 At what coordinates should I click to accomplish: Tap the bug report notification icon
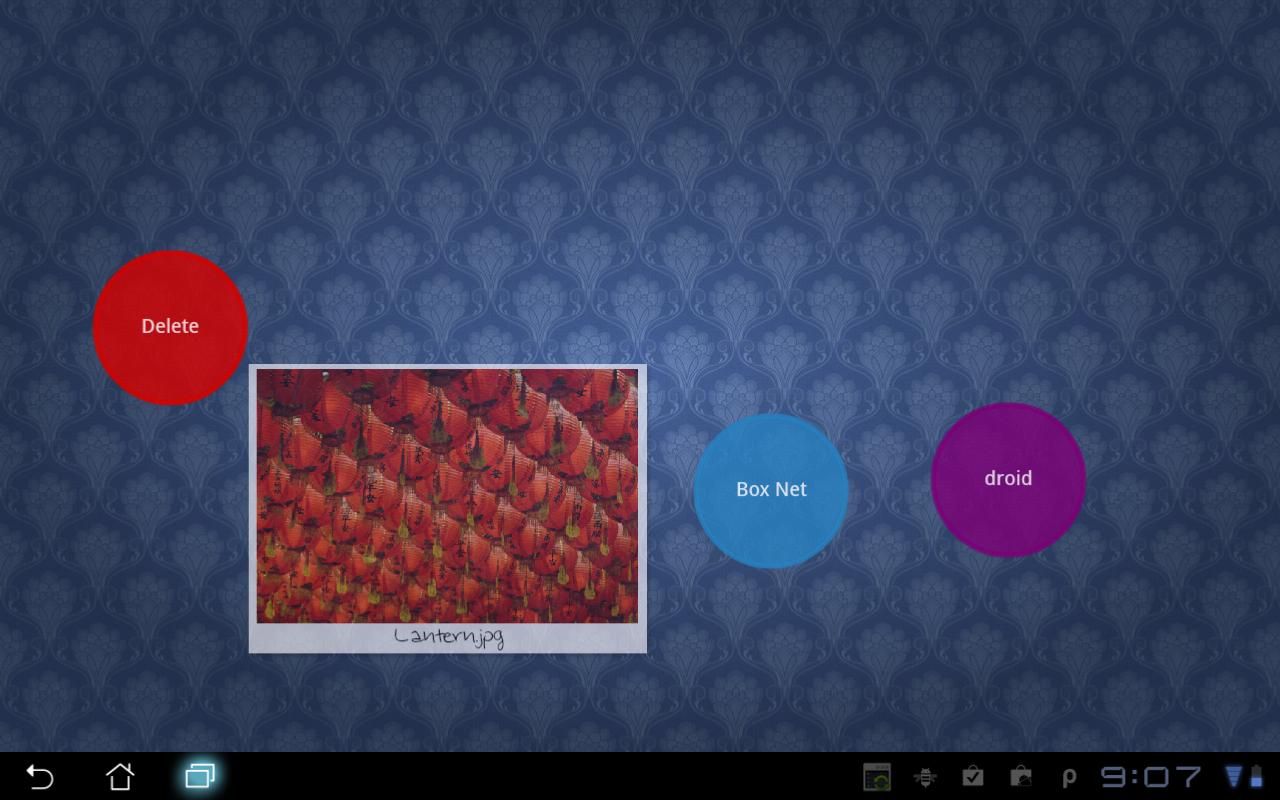pos(925,776)
